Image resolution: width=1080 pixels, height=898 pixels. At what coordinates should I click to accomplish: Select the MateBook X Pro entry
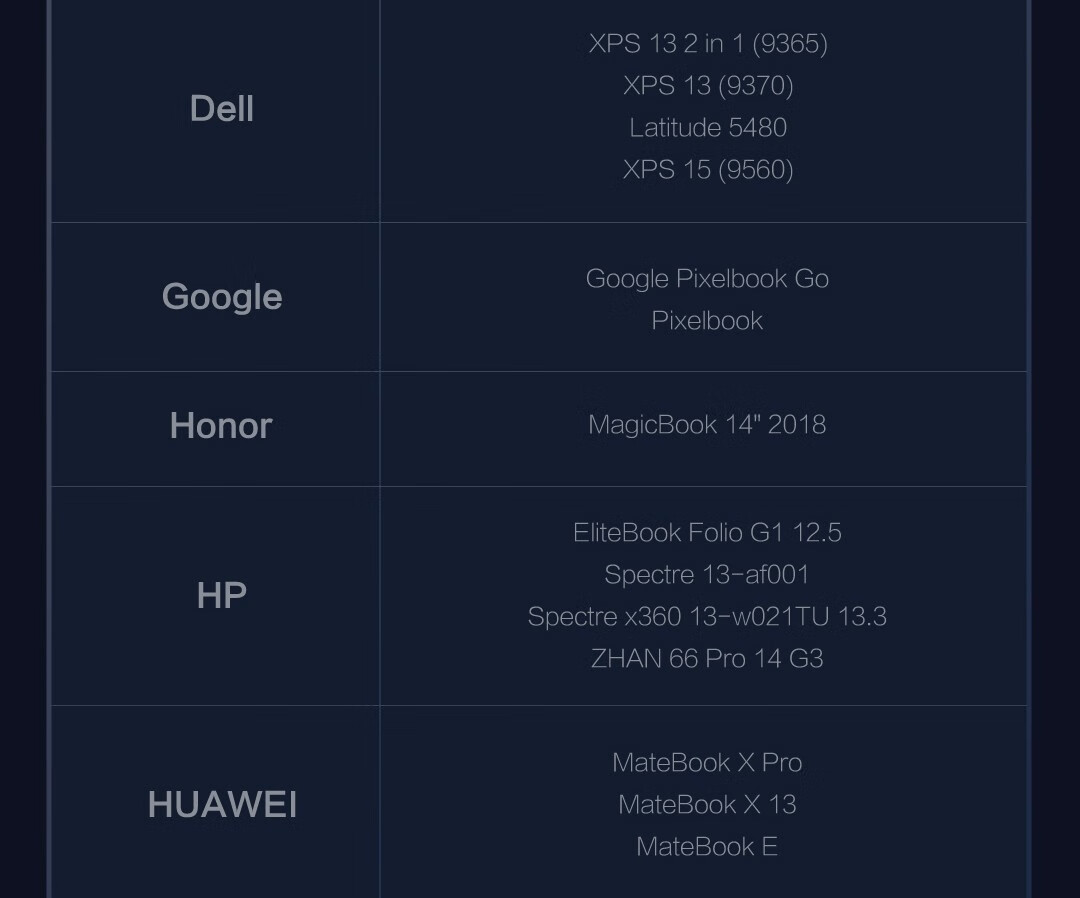[707, 762]
